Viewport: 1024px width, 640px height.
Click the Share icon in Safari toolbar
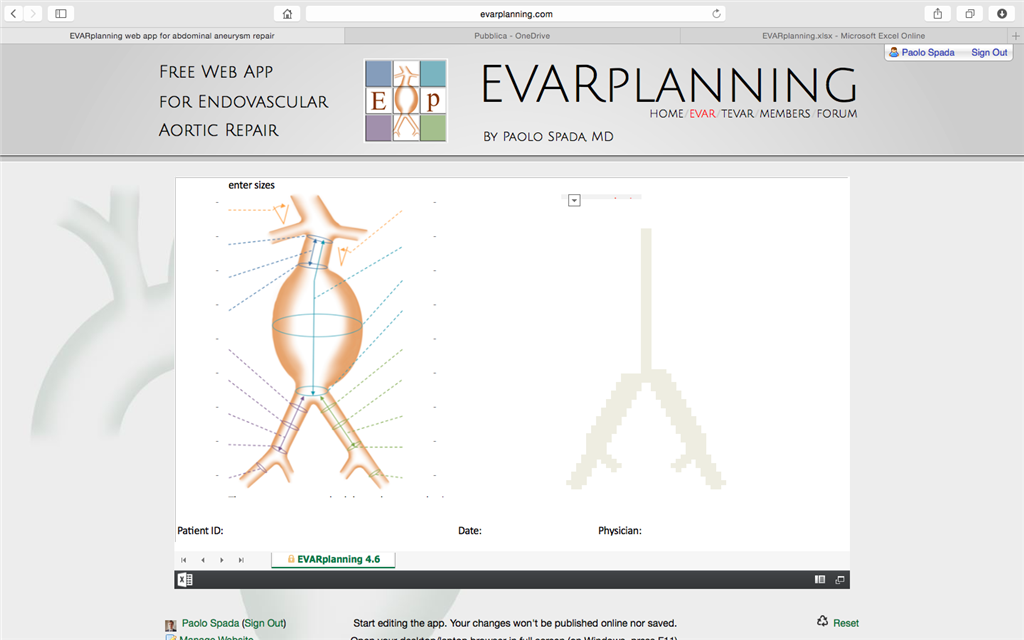pos(937,13)
